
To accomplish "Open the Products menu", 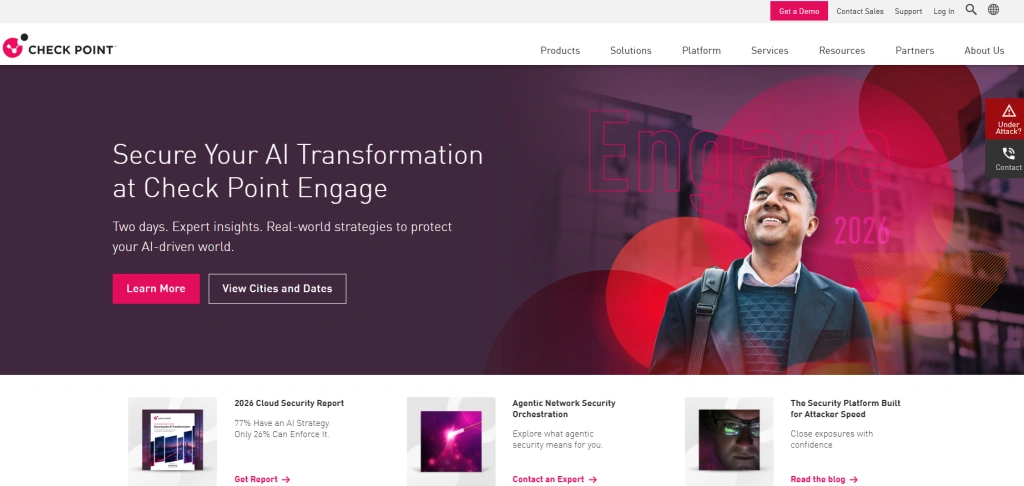I will [560, 50].
